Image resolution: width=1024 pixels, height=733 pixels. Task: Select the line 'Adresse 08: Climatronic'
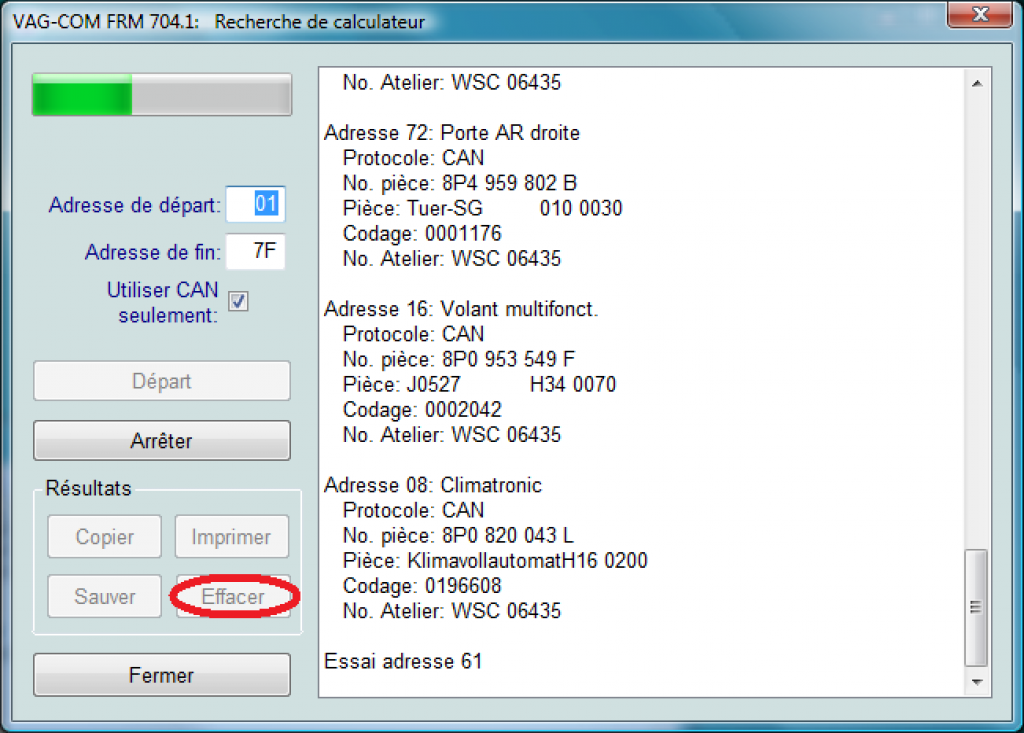pos(433,485)
